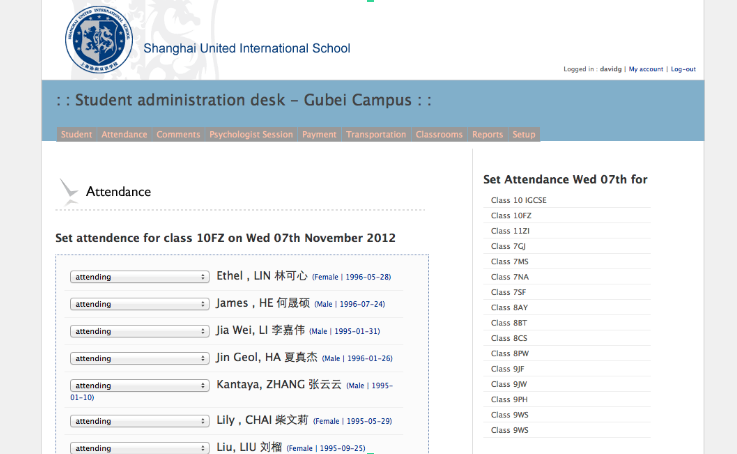Select Class 10 IGCSE in sidebar
This screenshot has height=454, width=737.
pyautogui.click(x=518, y=200)
